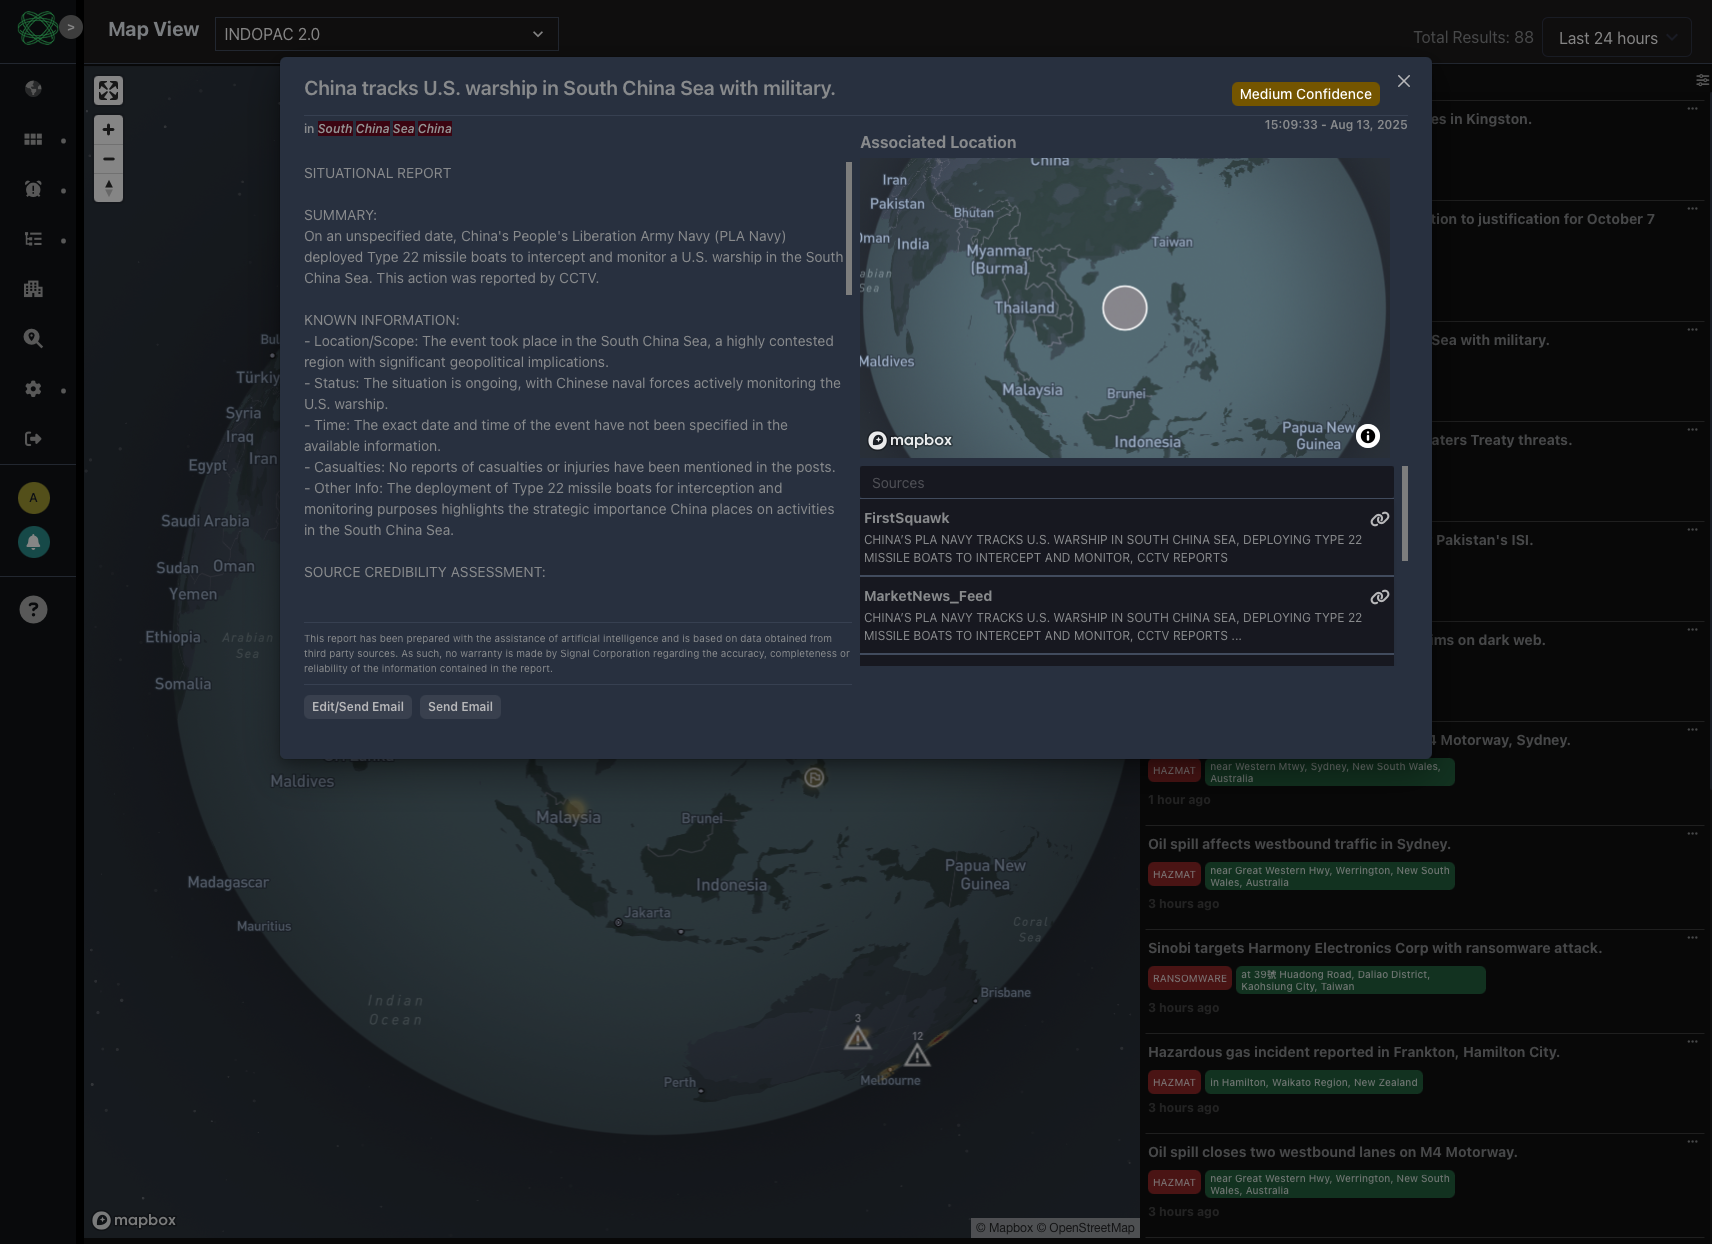Open more options for Motorway, Sydney result

click(x=1692, y=729)
